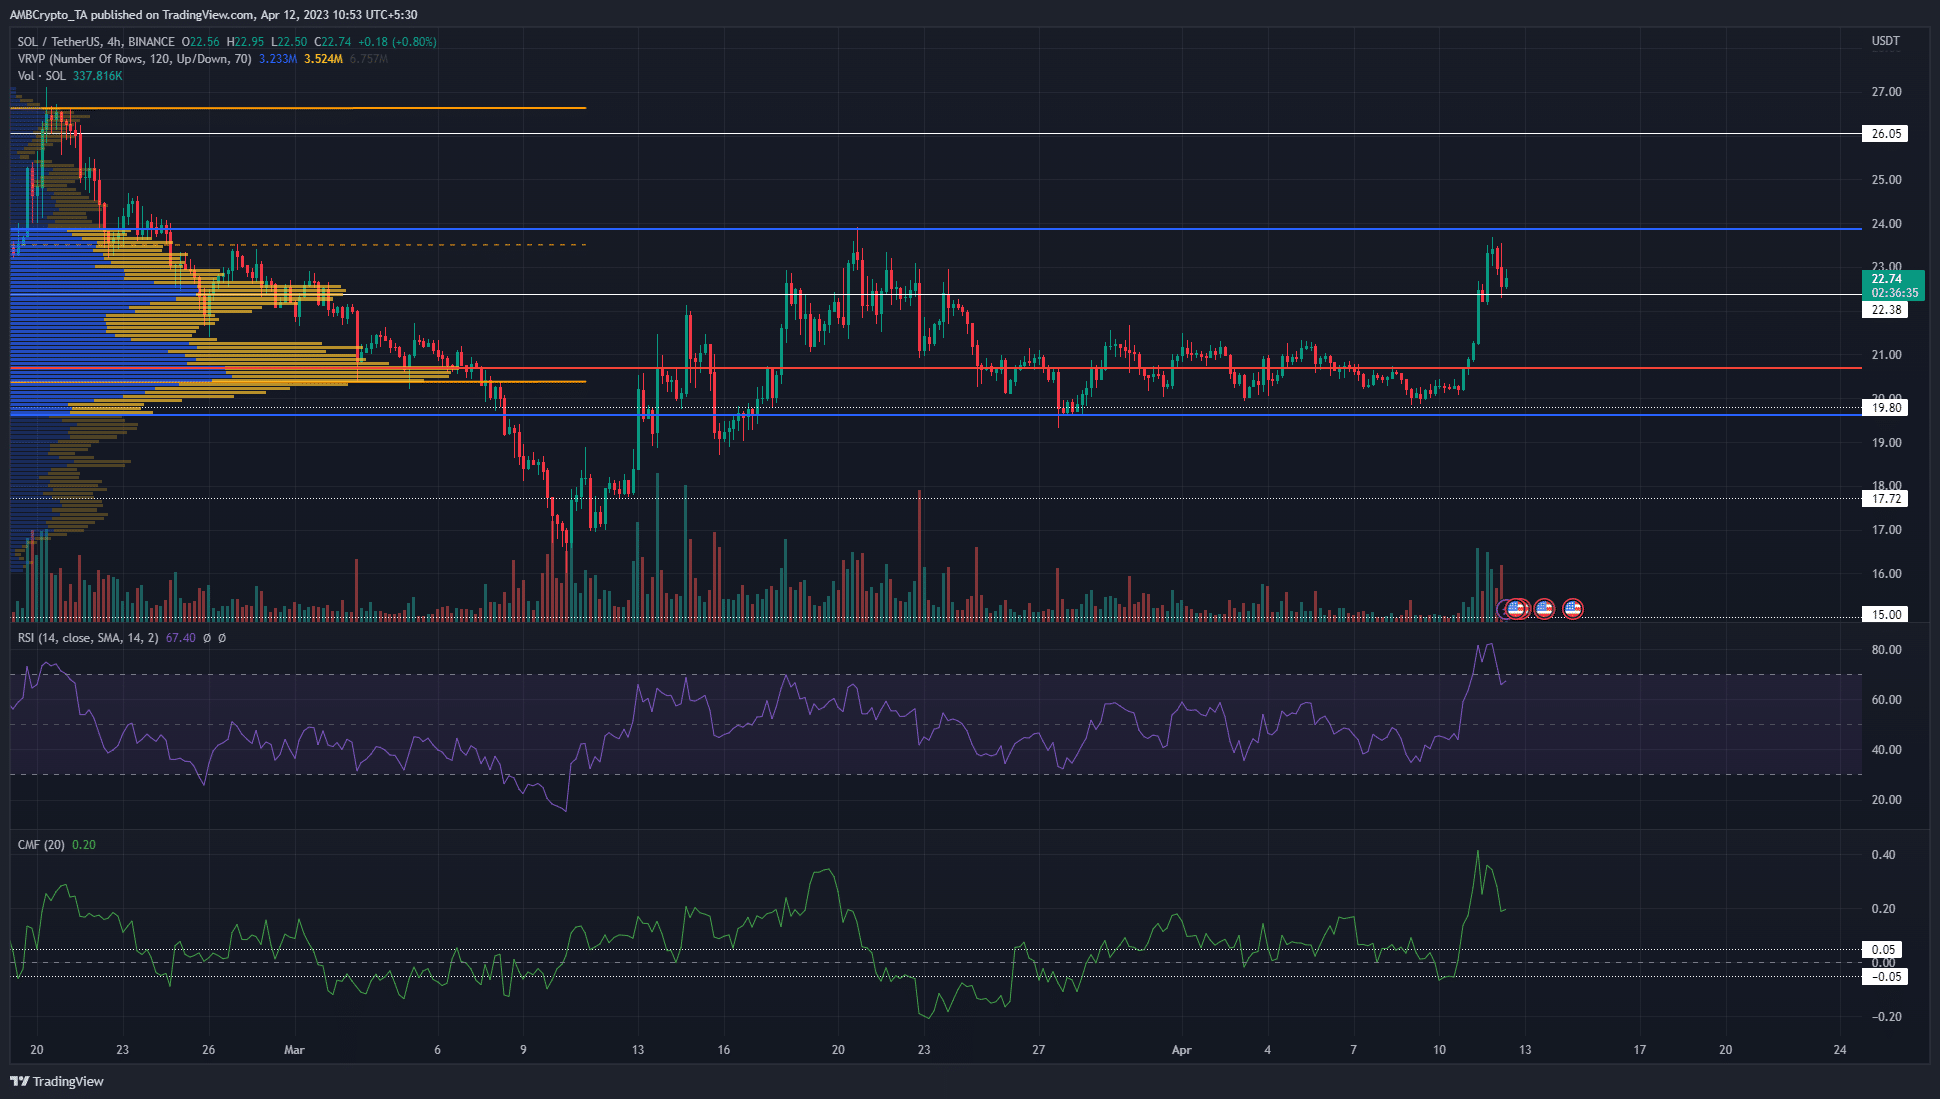This screenshot has width=1940, height=1099.
Task: Click the TradingView logo in the bottom bar
Action: click(55, 1081)
